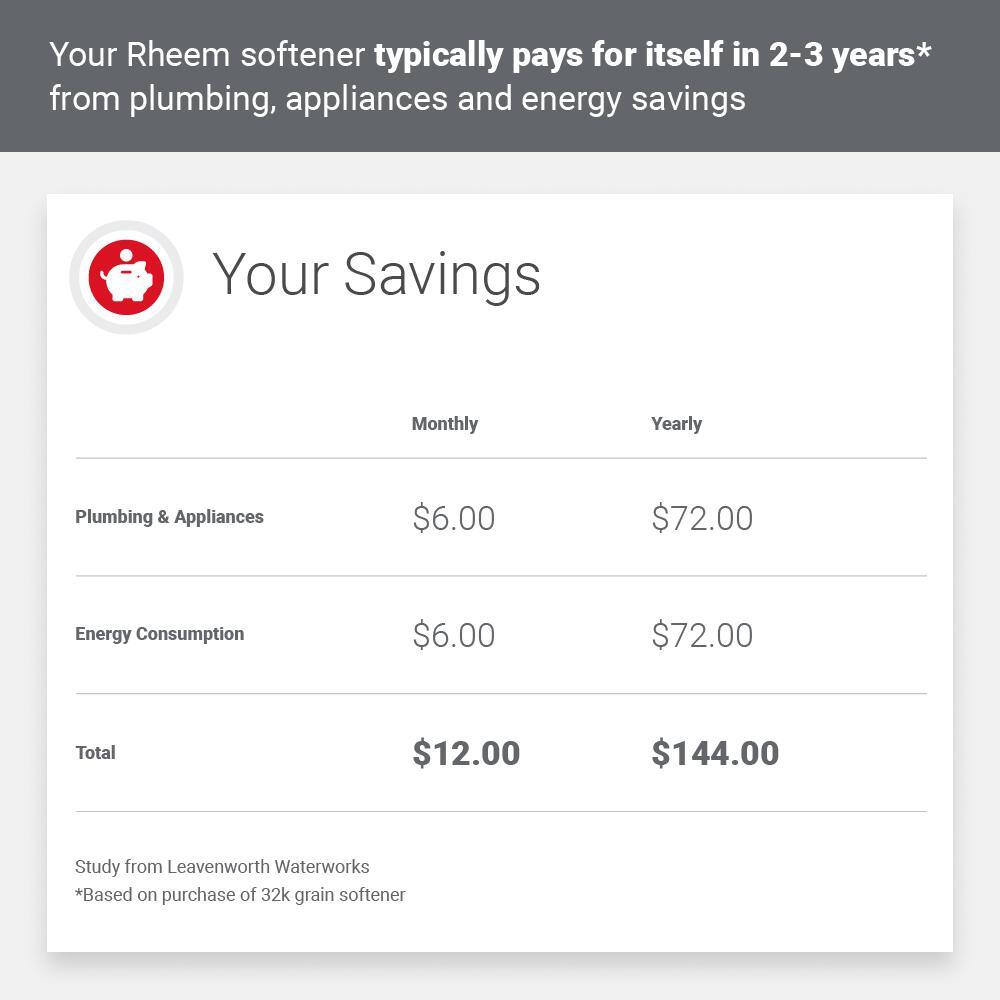The image size is (1000, 1000).
Task: Click the "Your Rheem softener" banner text
Action: (x=207, y=55)
